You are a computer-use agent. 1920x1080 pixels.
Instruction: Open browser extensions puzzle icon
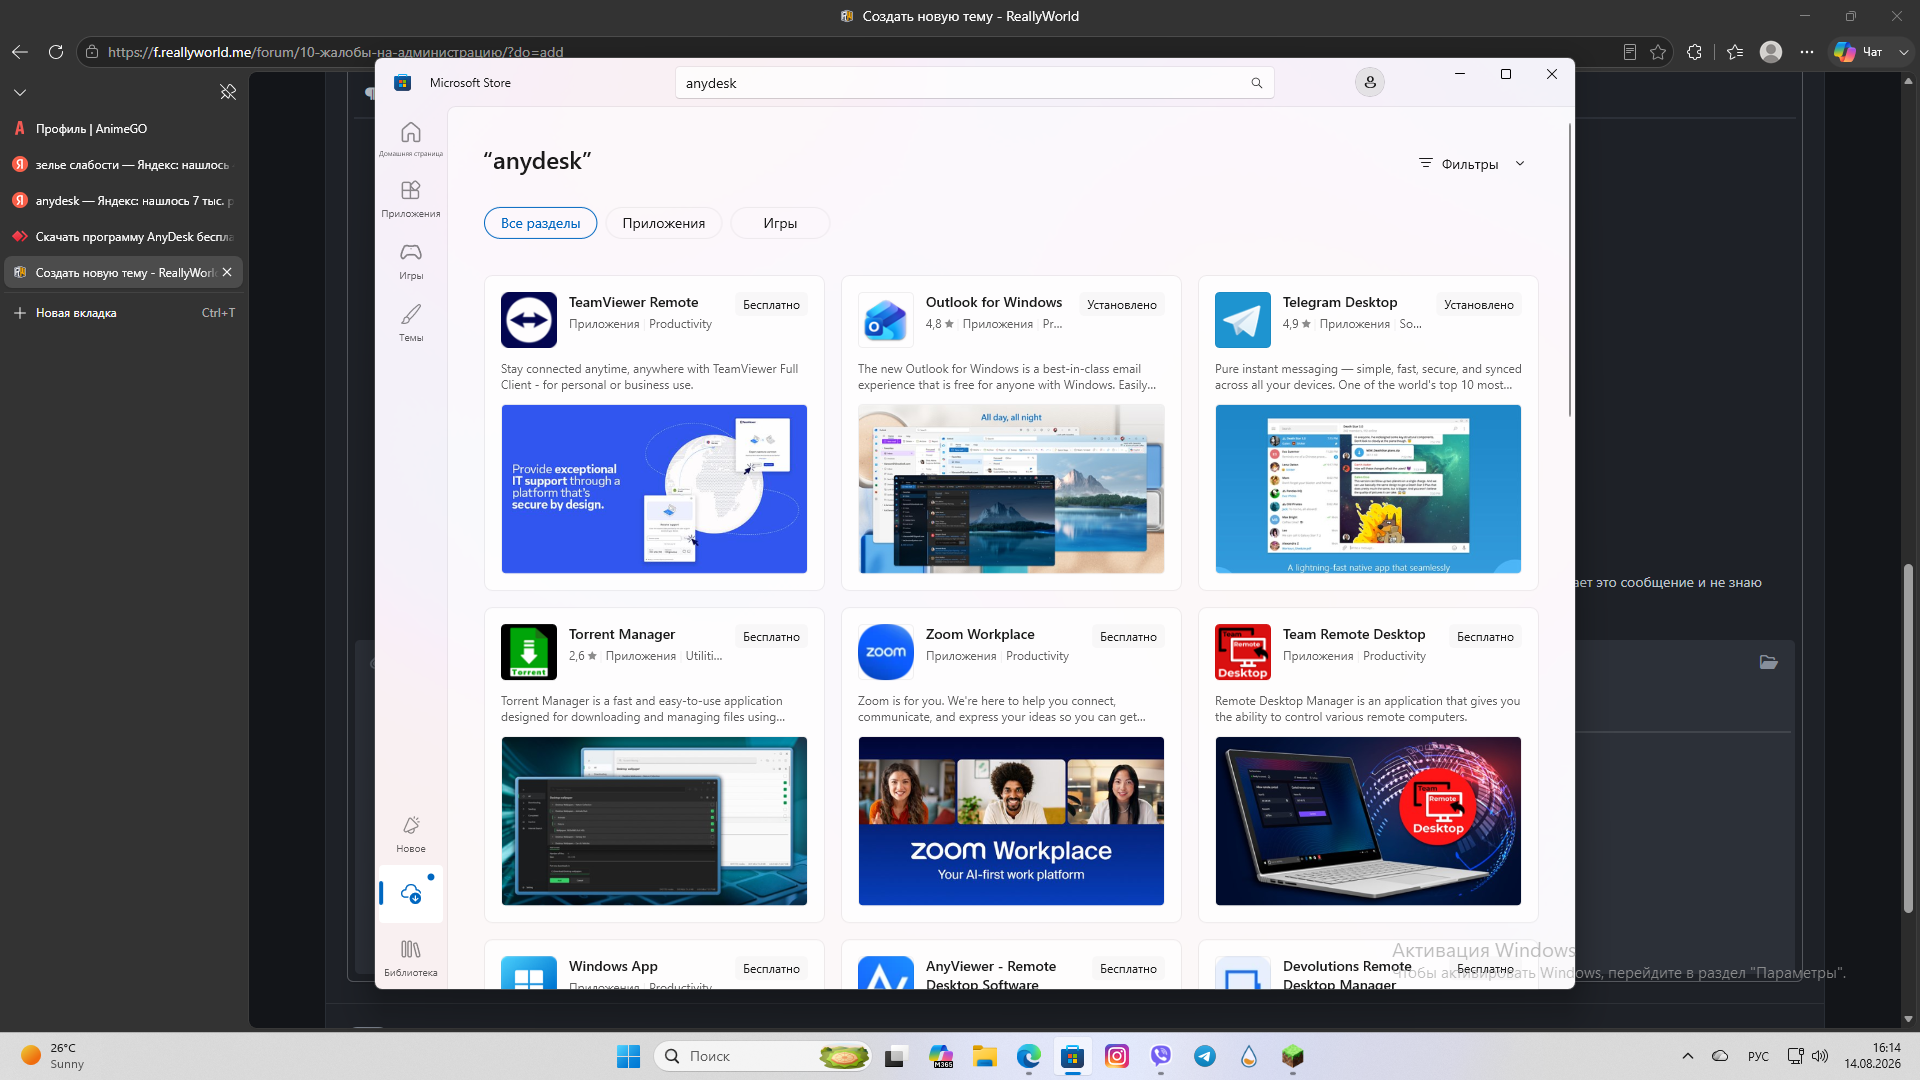(x=1694, y=52)
